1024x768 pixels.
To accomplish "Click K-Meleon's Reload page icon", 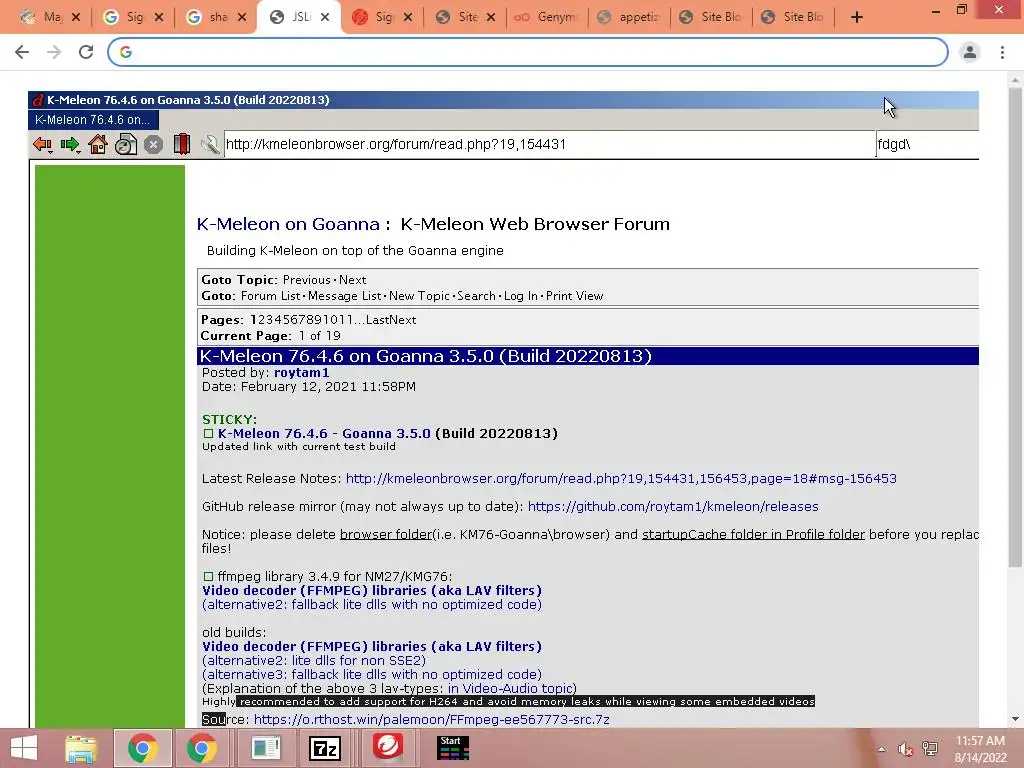I will tap(126, 144).
